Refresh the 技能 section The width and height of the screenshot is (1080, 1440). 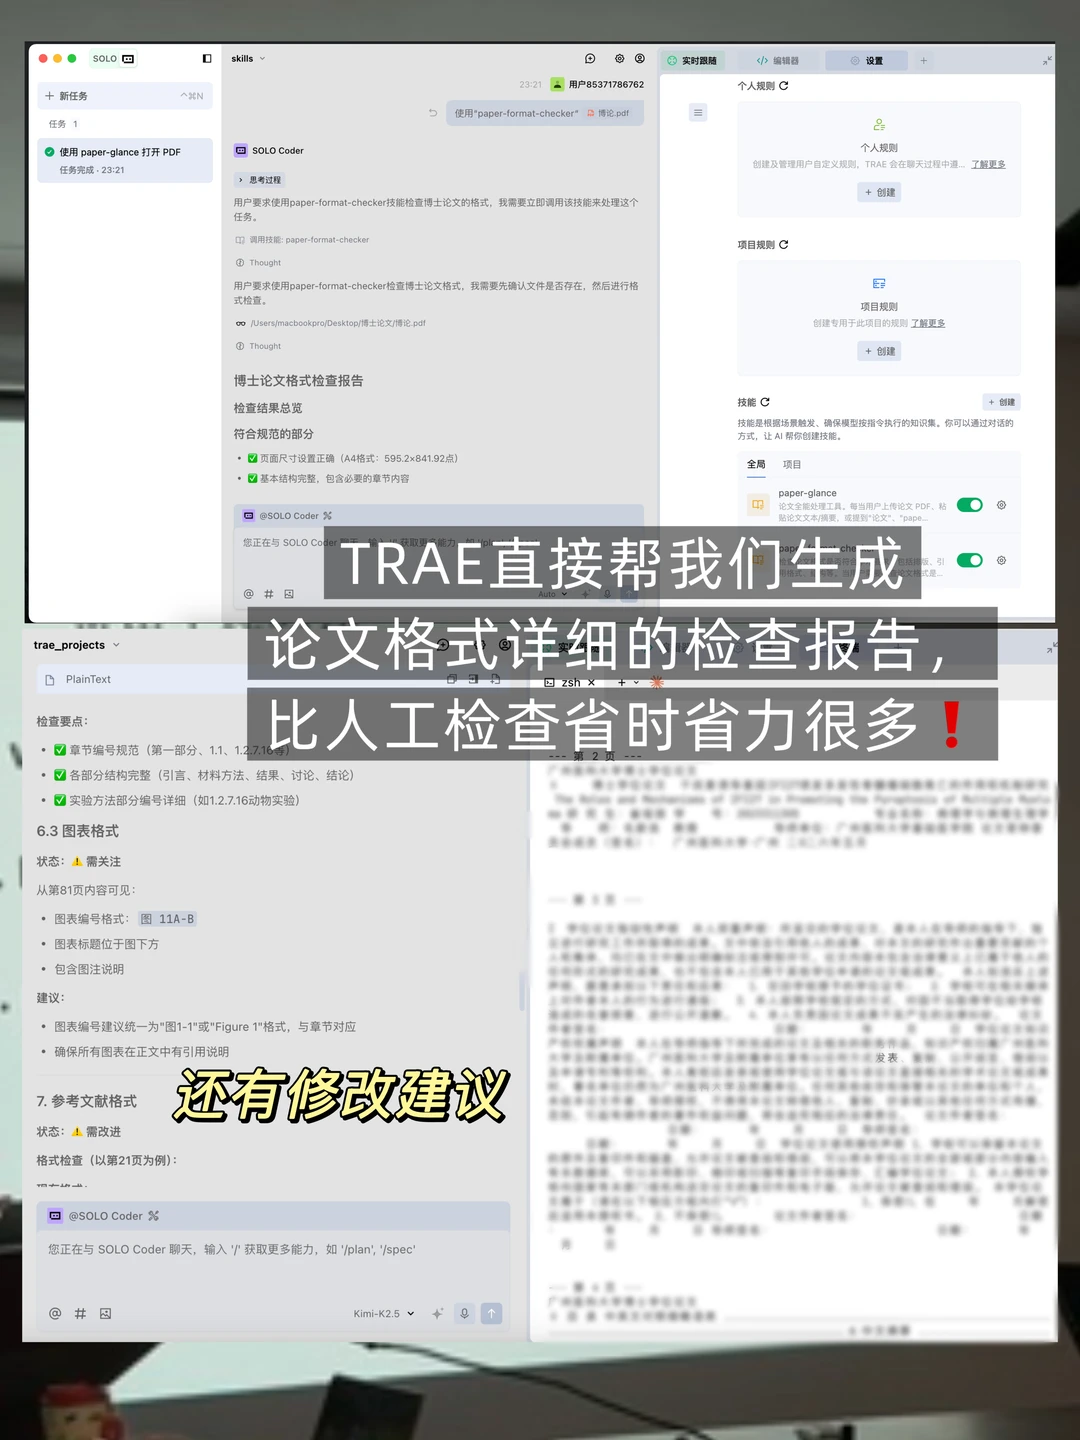[x=765, y=402]
